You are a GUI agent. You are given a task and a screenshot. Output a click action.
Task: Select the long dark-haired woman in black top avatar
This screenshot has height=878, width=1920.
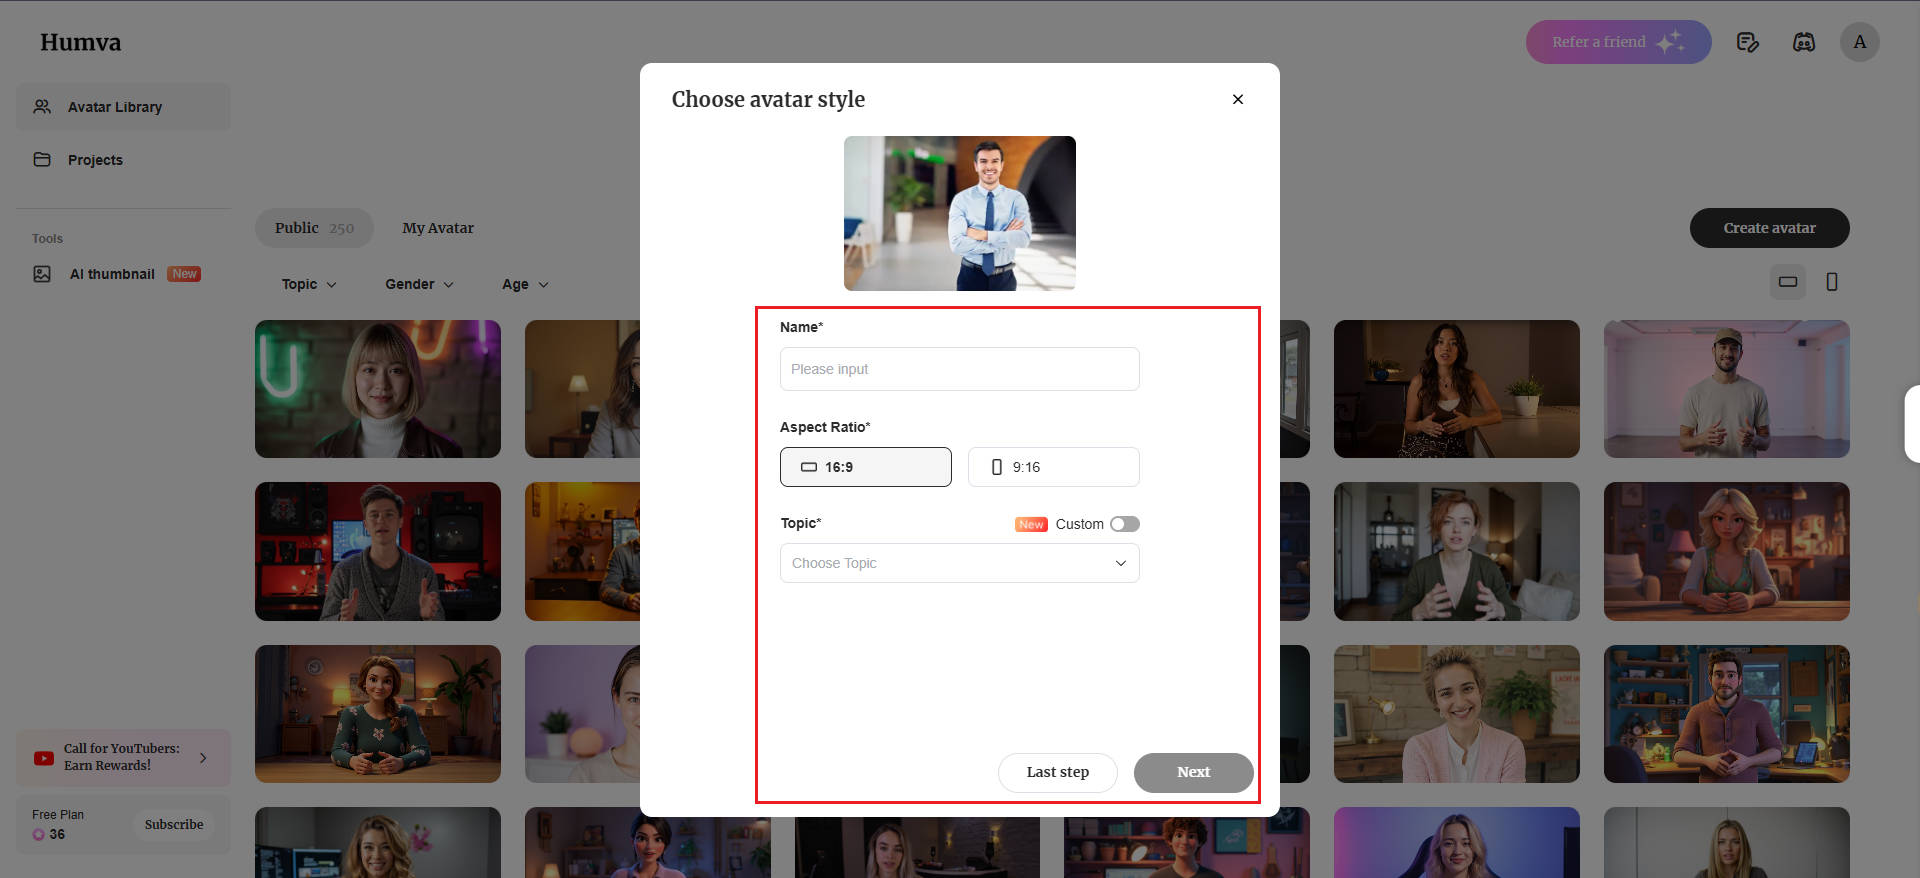(x=1457, y=389)
